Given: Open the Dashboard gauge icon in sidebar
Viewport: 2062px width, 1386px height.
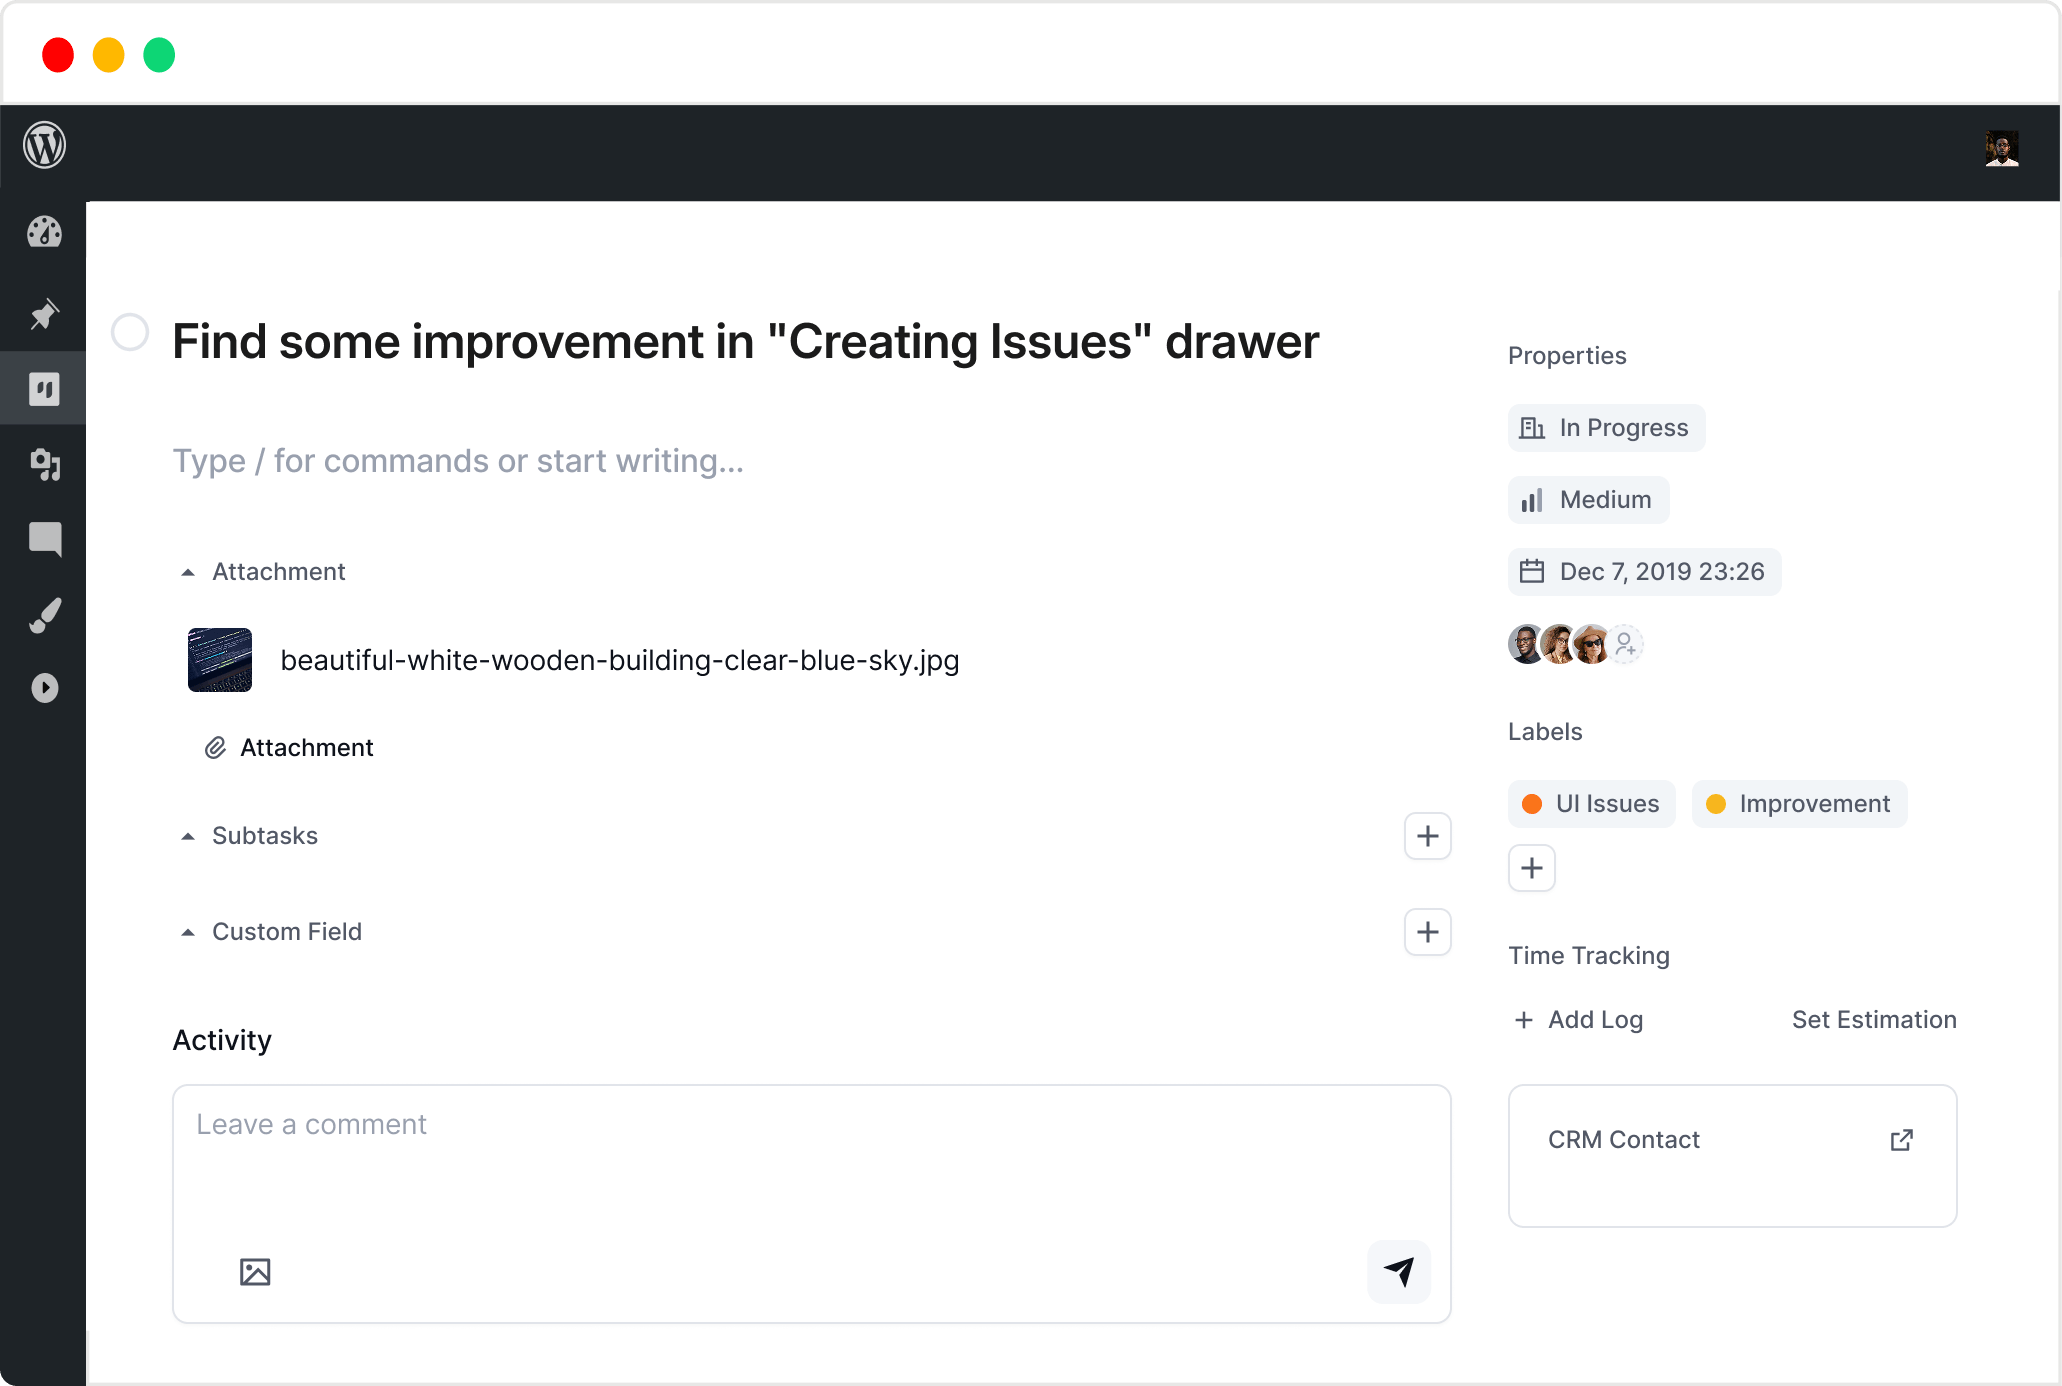Looking at the screenshot, I should tap(44, 232).
